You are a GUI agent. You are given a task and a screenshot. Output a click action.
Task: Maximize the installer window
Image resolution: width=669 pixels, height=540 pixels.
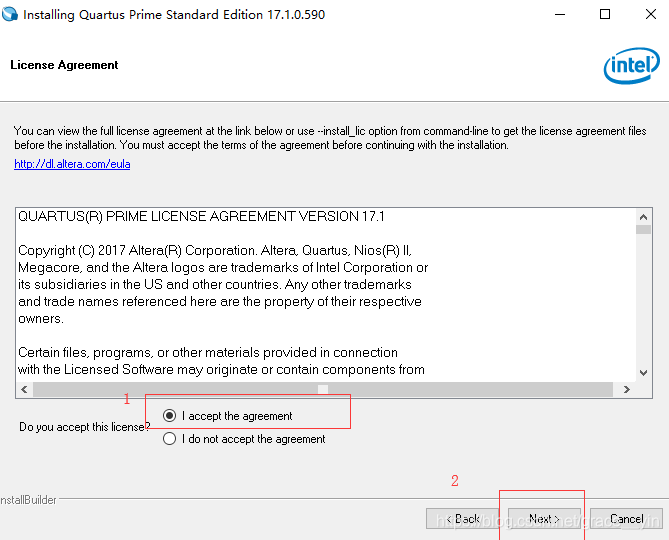coord(605,15)
